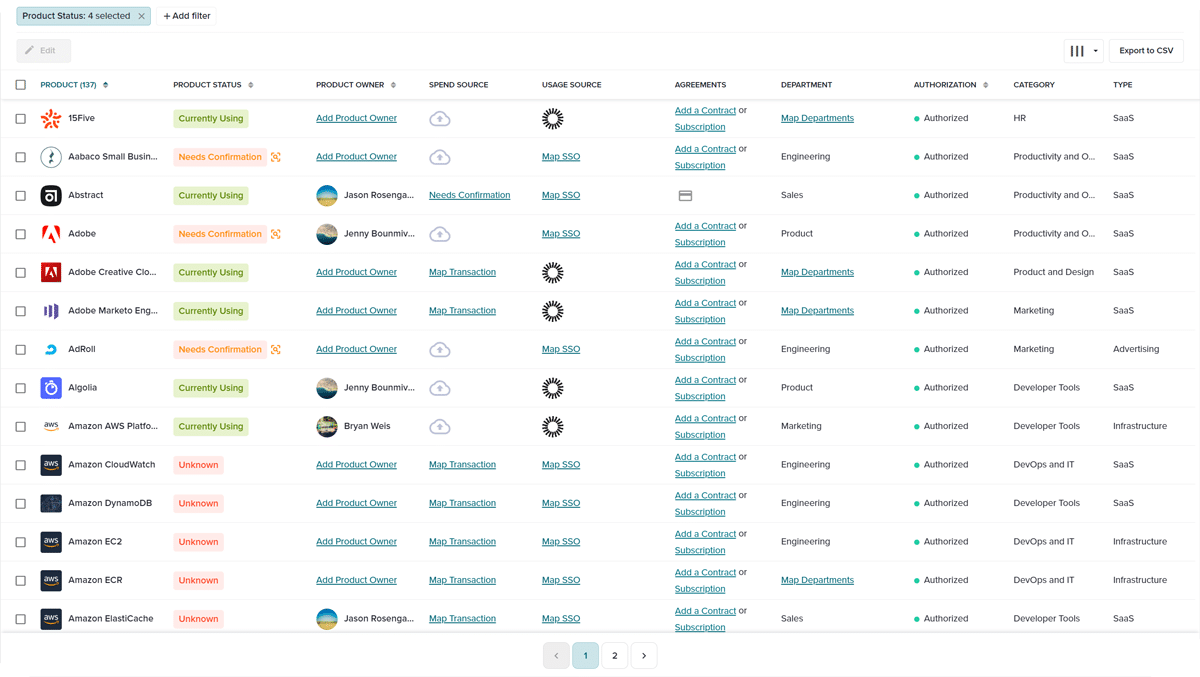Click Add a Contract for Algolia
The height and width of the screenshot is (677, 1200).
coord(705,380)
